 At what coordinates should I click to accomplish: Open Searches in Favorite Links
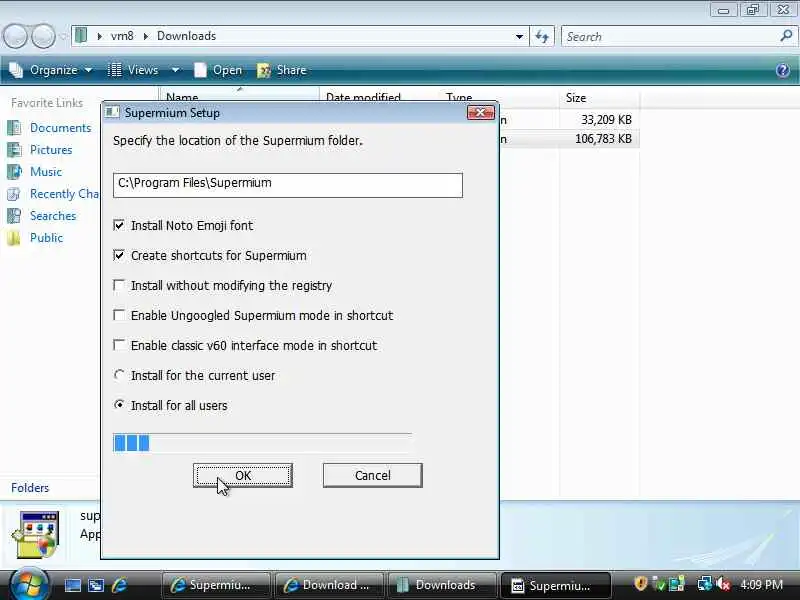tap(53, 216)
